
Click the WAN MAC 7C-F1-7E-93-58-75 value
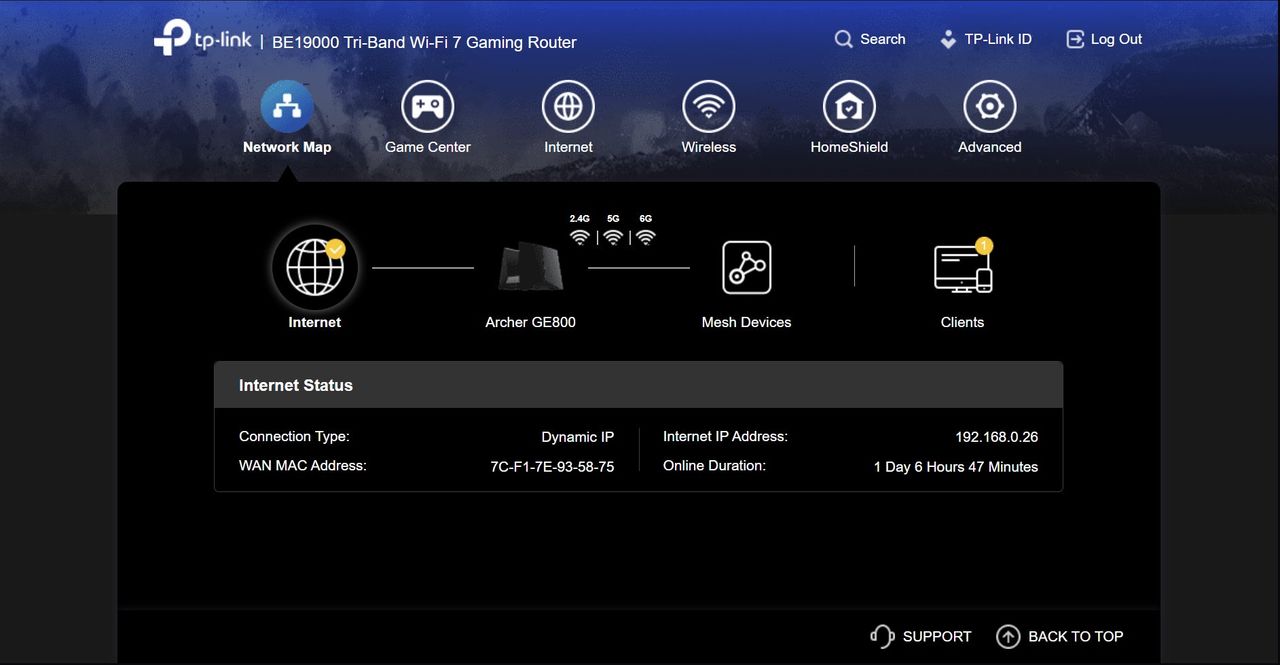(x=552, y=467)
